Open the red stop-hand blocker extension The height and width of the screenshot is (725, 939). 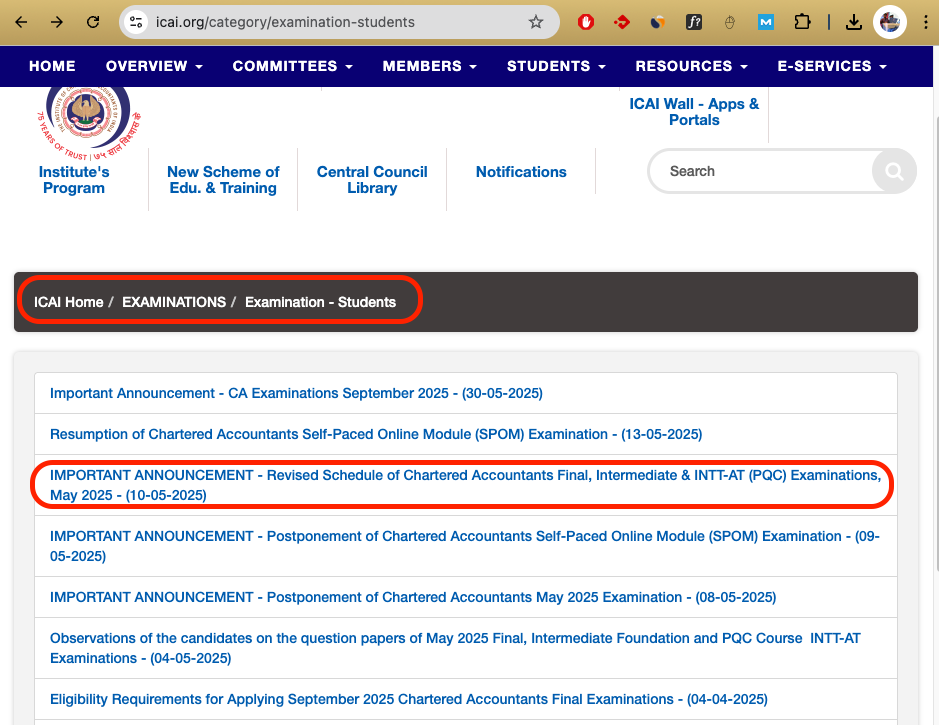point(586,23)
